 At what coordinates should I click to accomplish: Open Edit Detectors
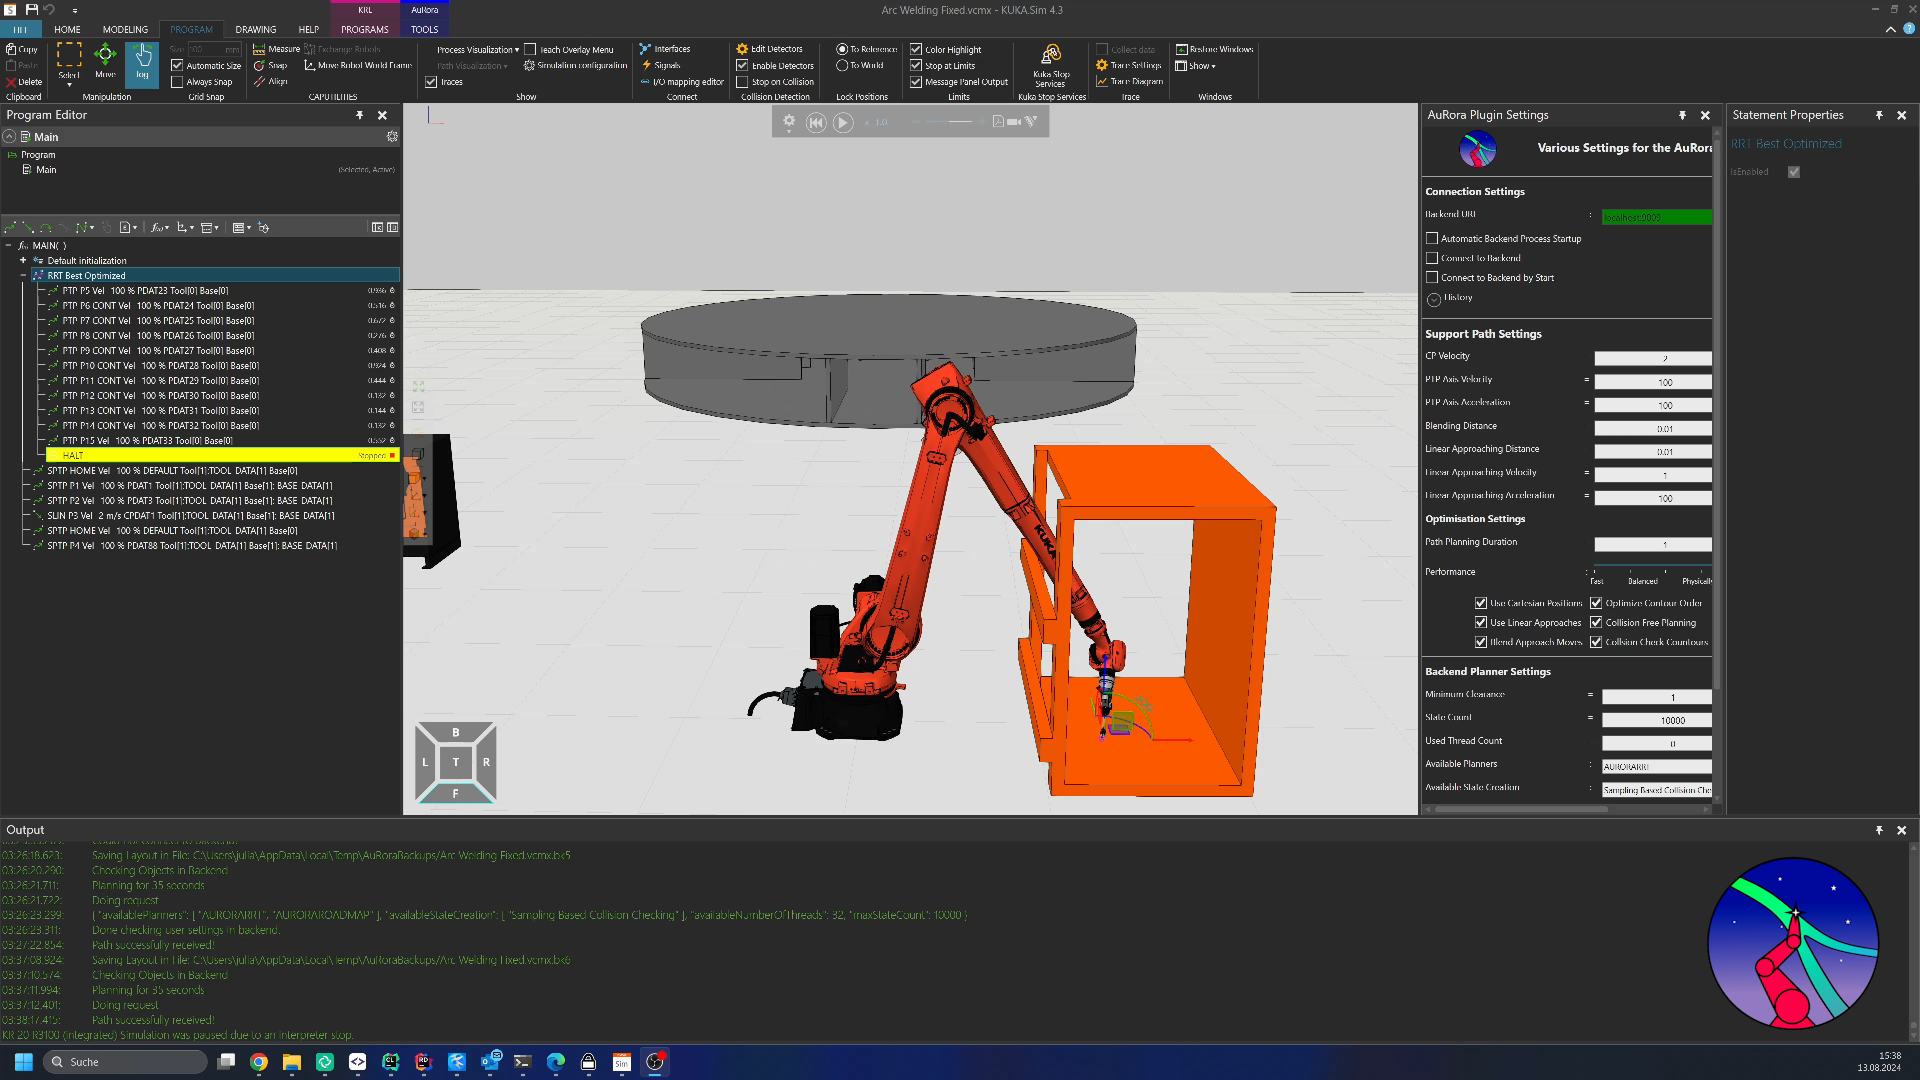(769, 49)
